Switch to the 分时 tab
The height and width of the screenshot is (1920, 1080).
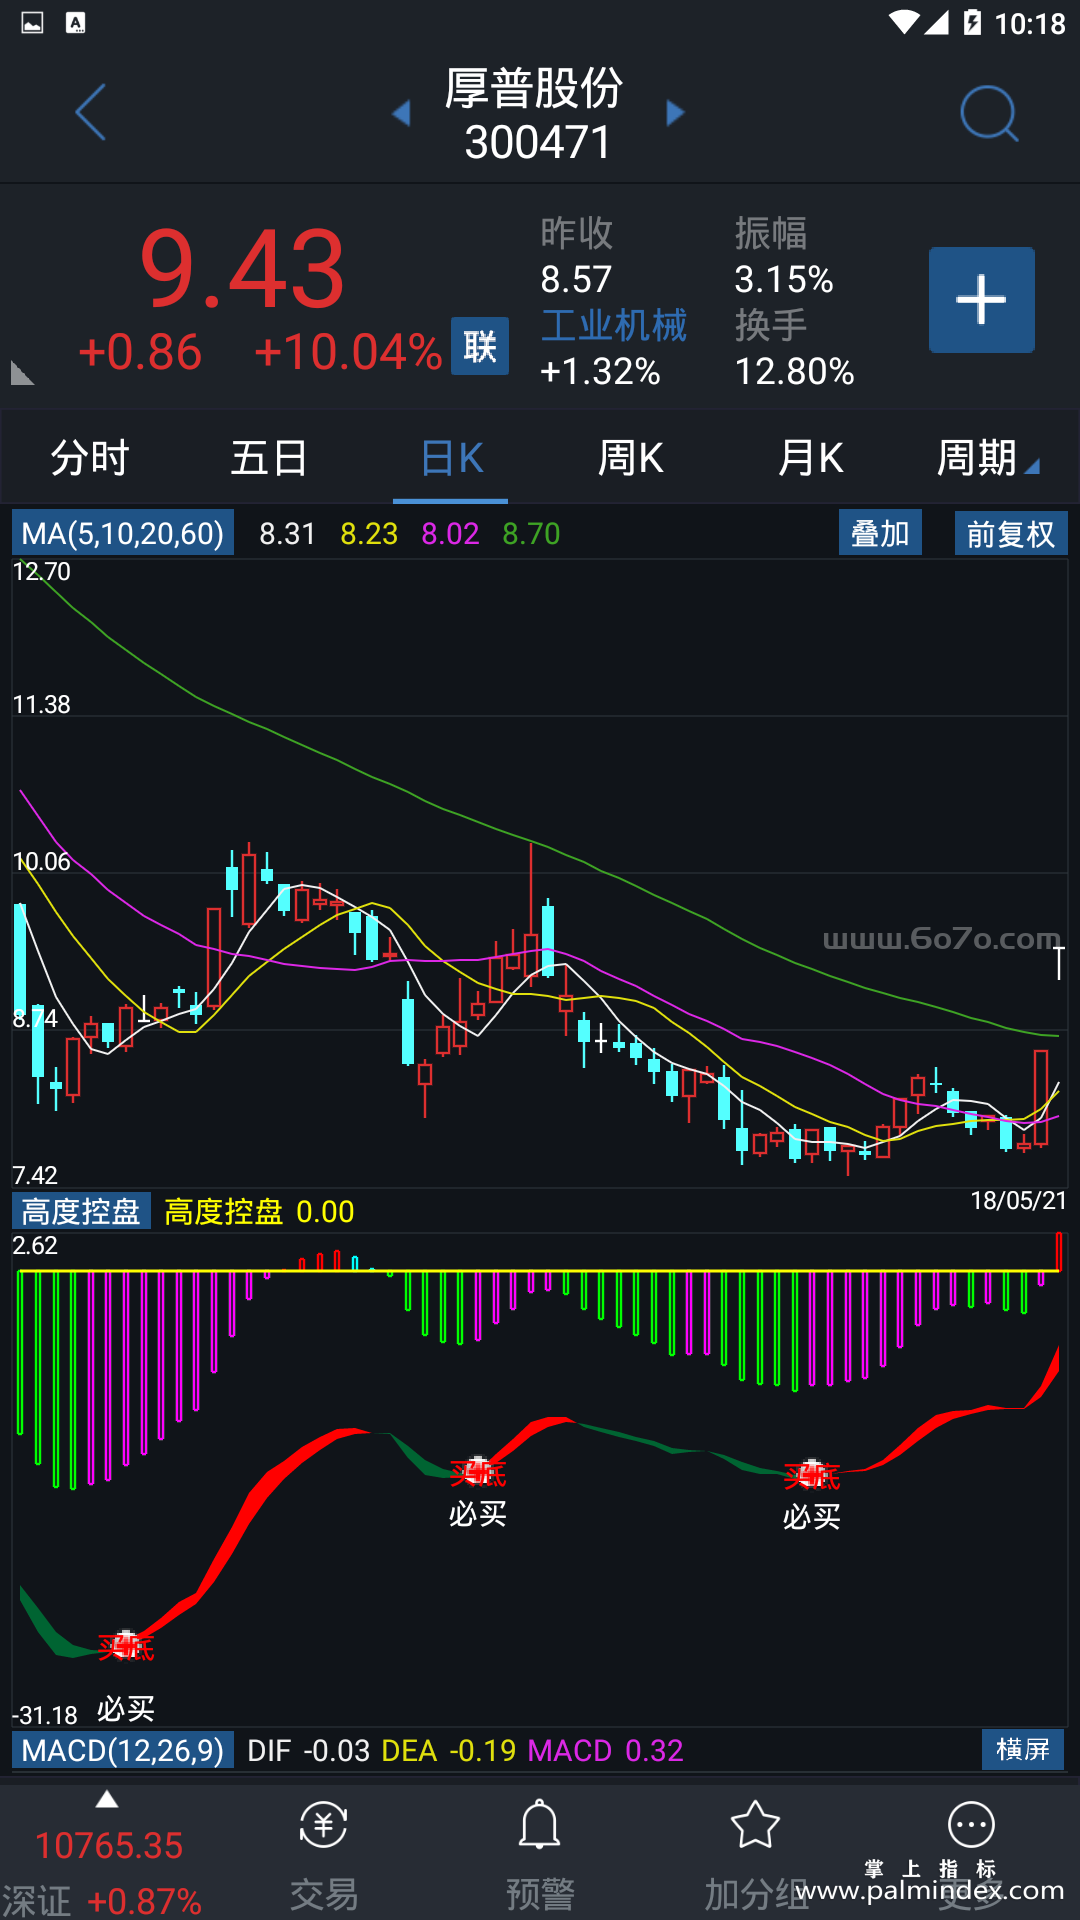click(x=90, y=458)
